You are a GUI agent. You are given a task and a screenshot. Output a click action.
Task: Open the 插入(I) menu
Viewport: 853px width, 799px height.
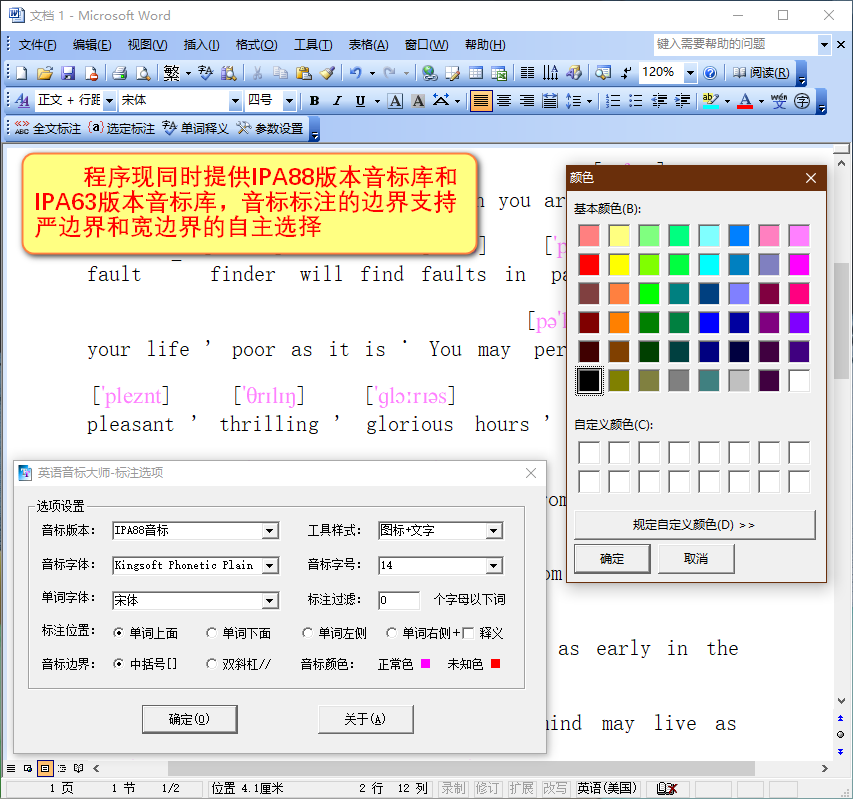201,45
